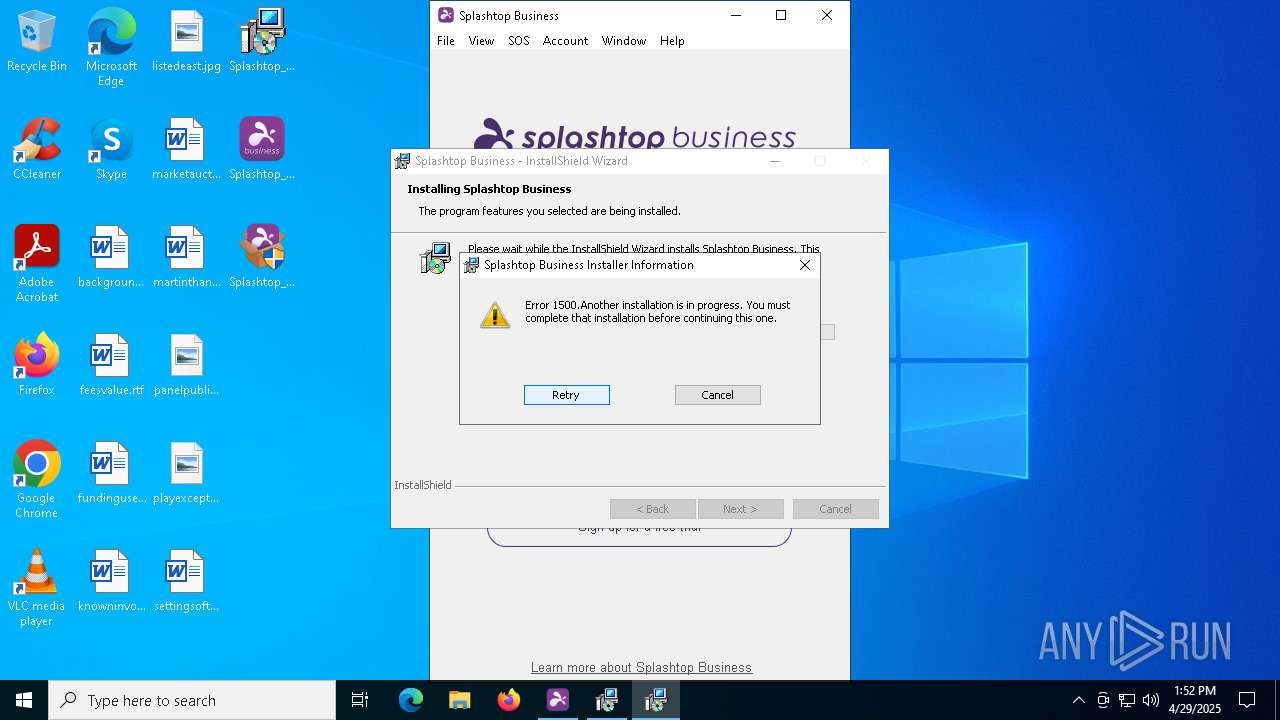
Task: Open Window menu in Splashtop Business
Action: tap(624, 41)
